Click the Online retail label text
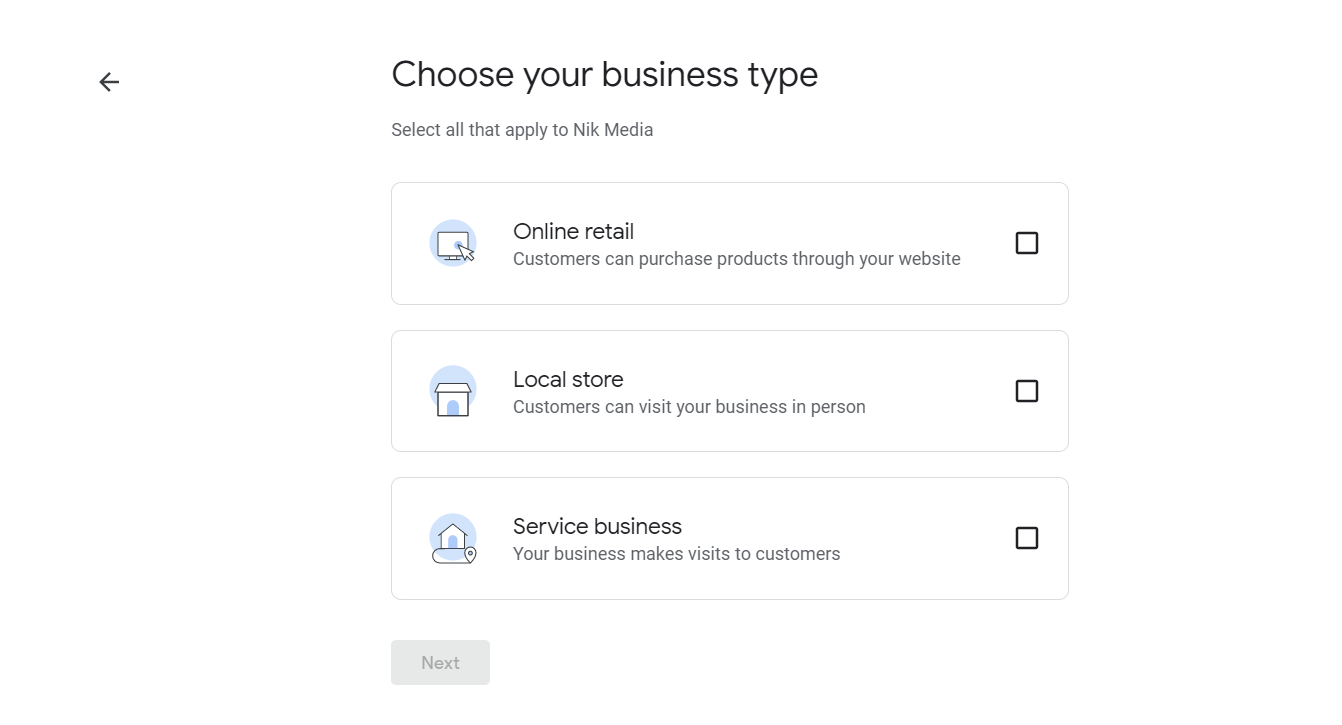 click(573, 231)
